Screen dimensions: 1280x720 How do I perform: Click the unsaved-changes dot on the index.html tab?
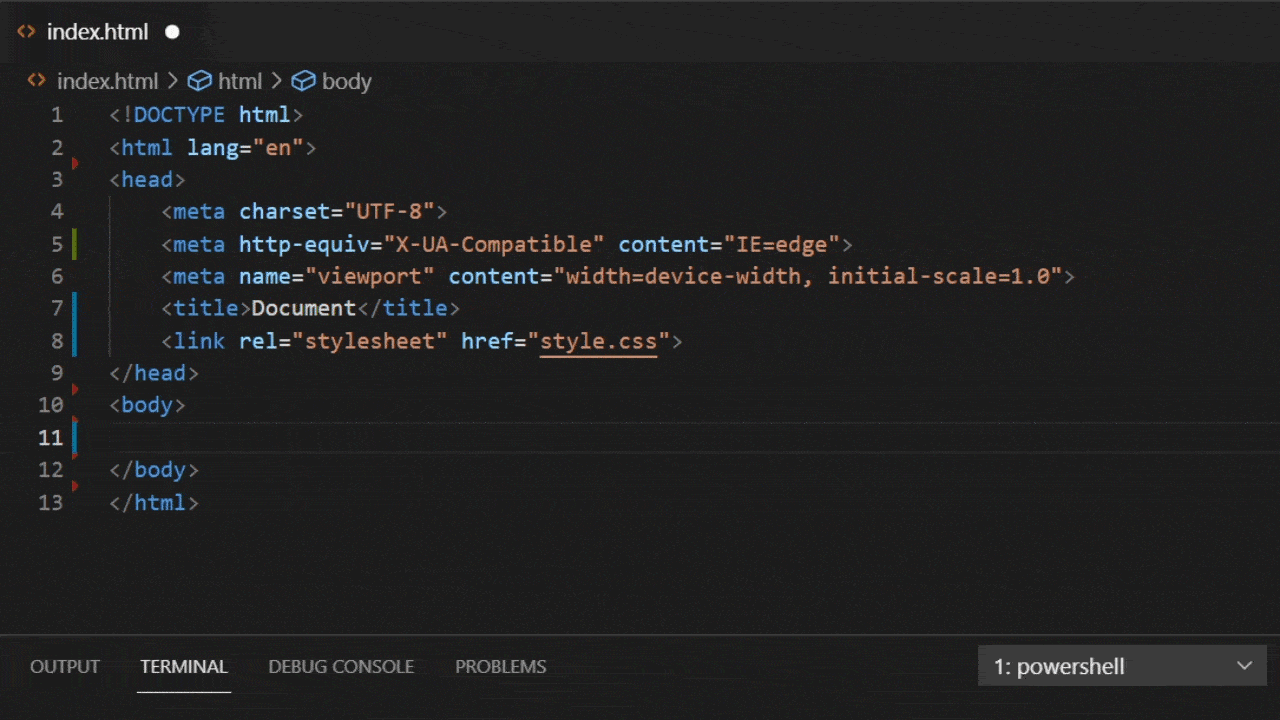172,32
